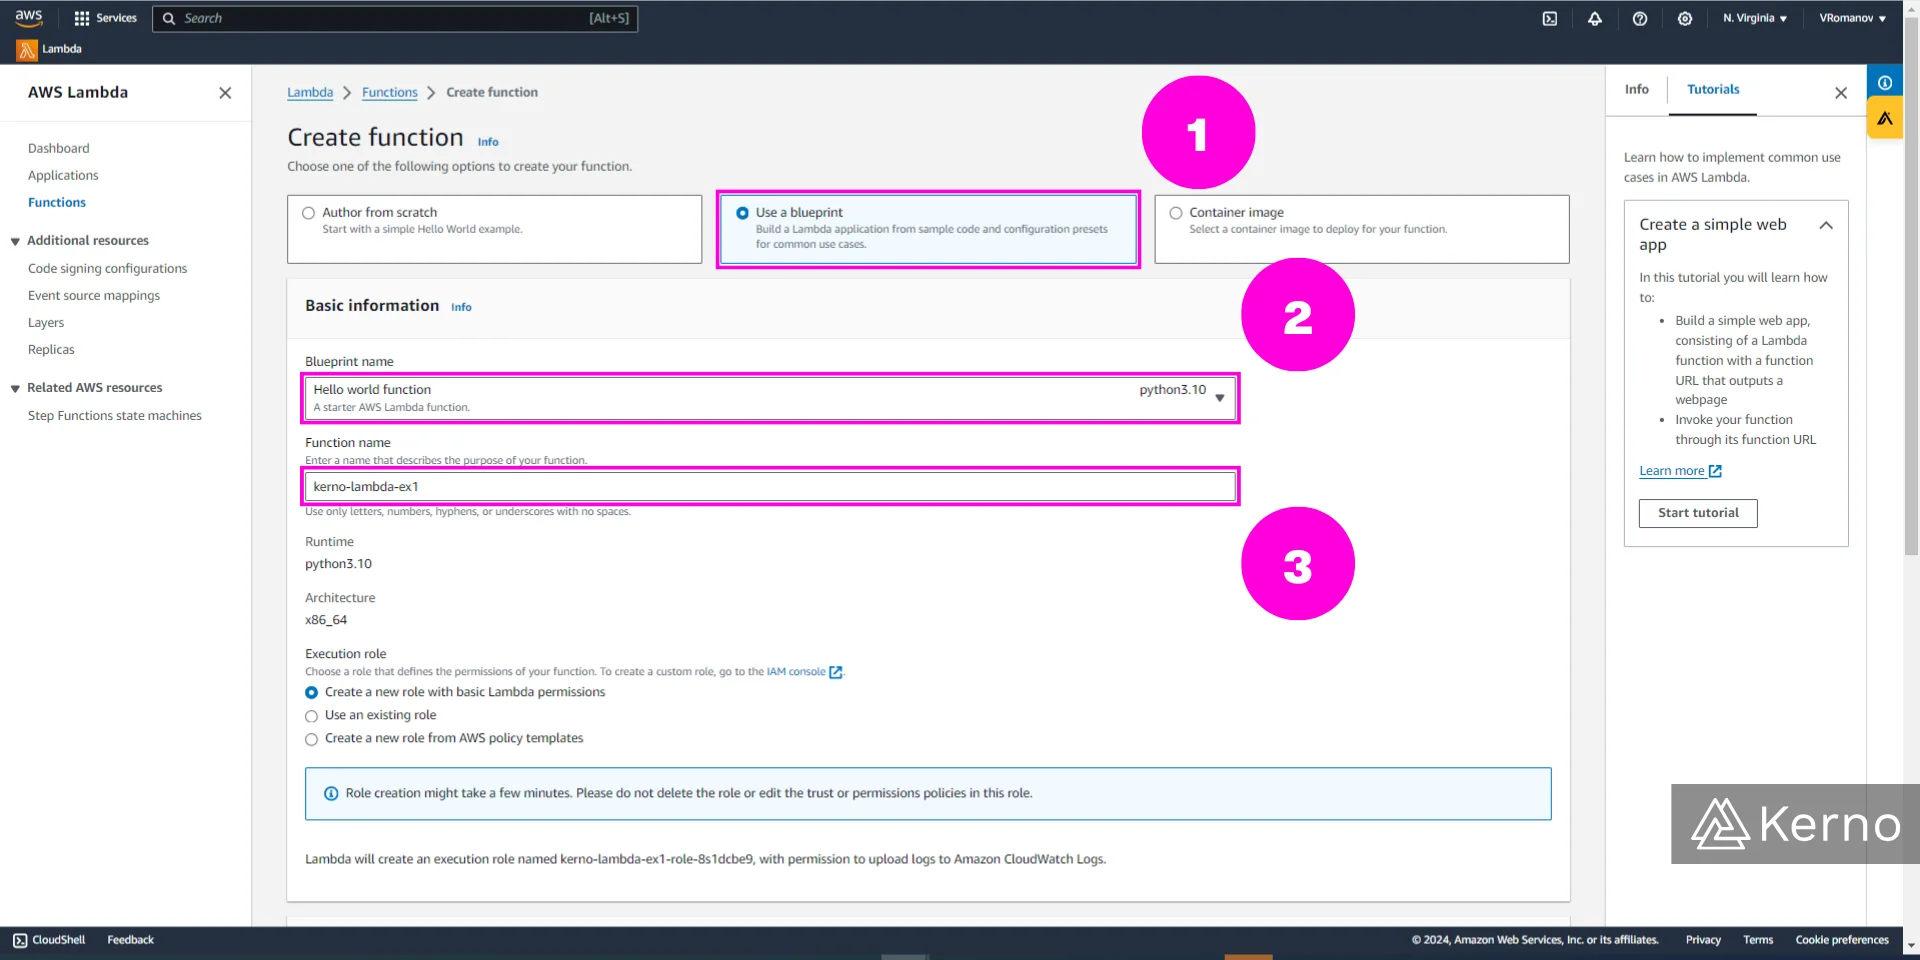Open the VRomanov account dropdown
The height and width of the screenshot is (960, 1920).
tap(1852, 18)
